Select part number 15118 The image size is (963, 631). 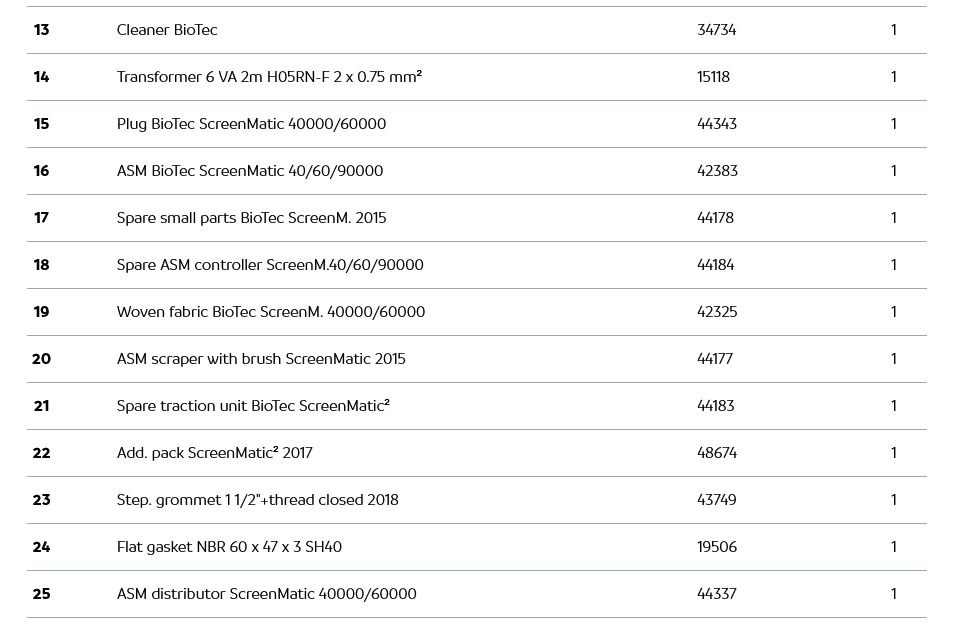click(713, 77)
